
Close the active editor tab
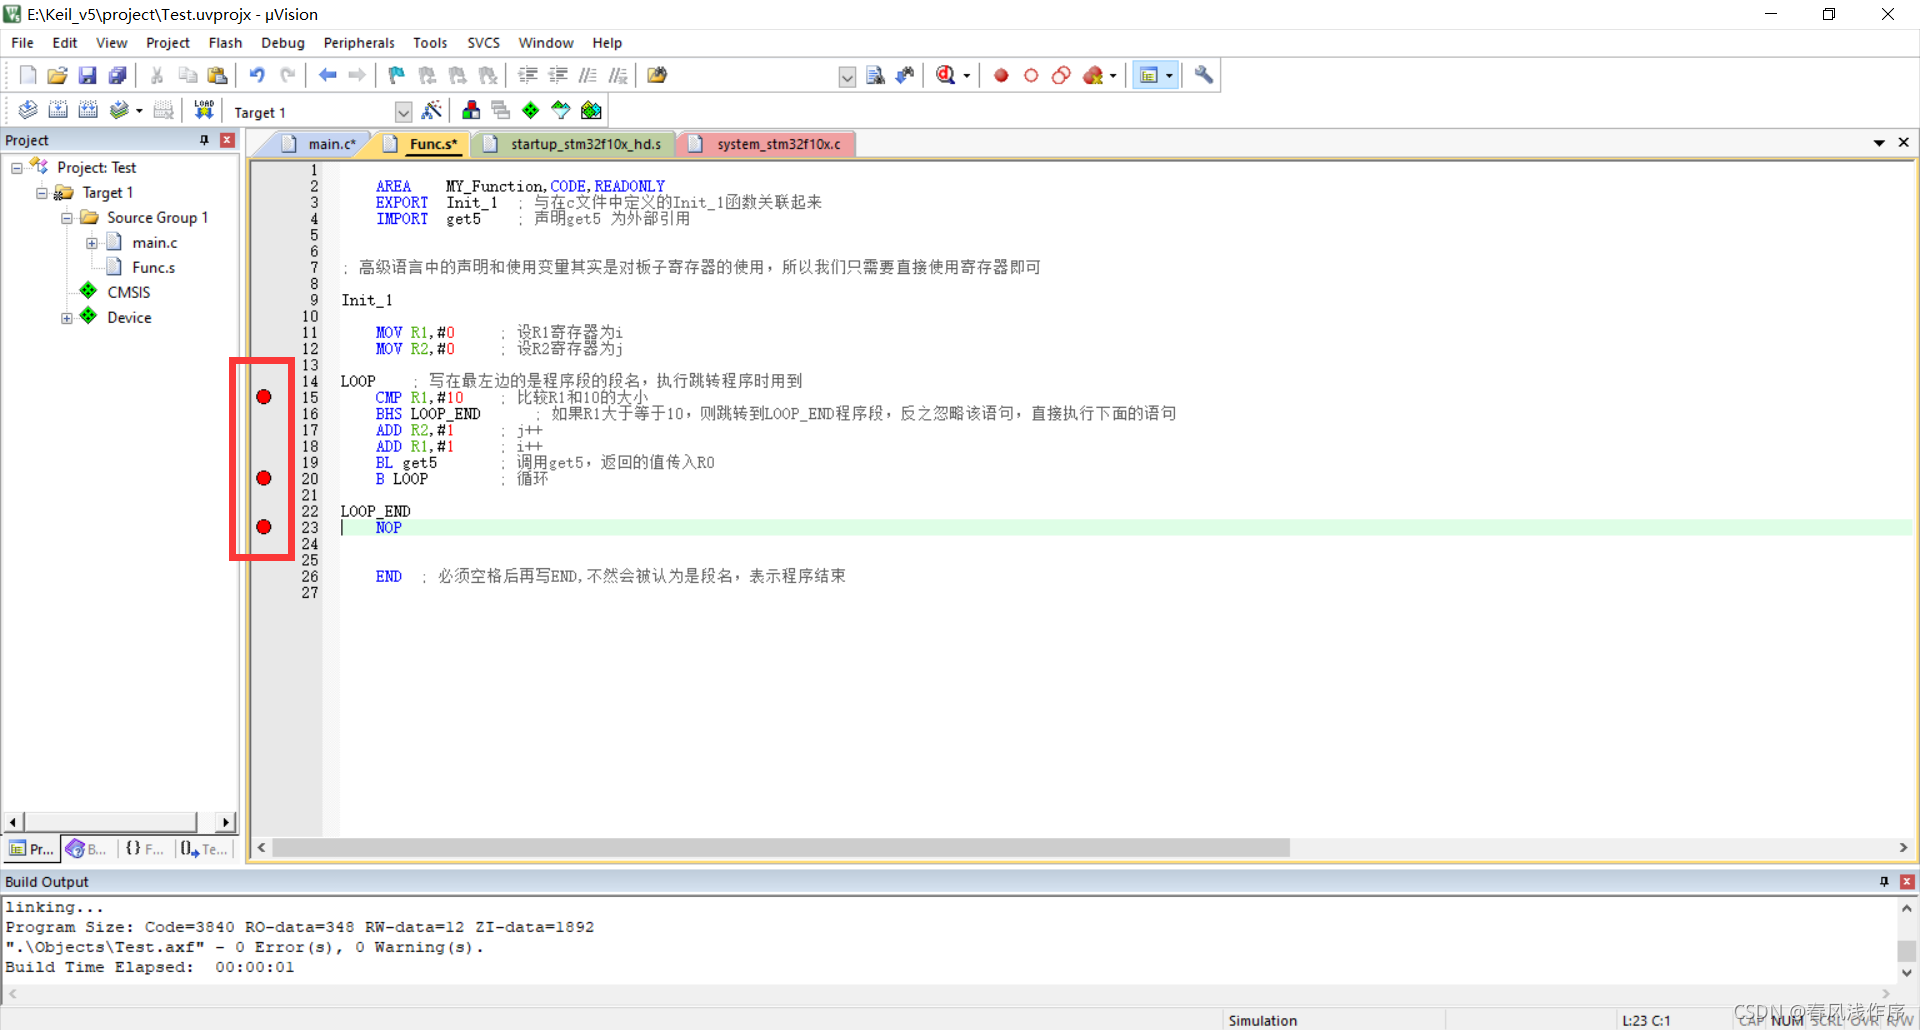pyautogui.click(x=1904, y=143)
